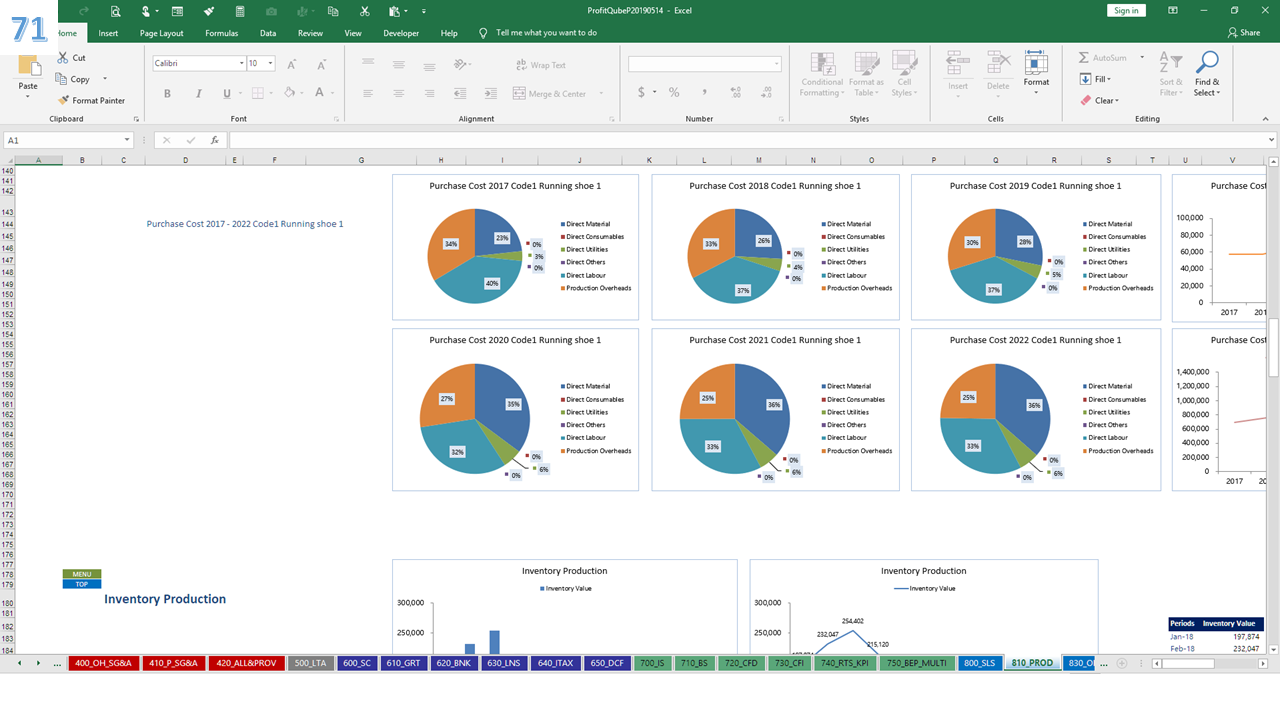This screenshot has width=1280, height=720.
Task: Open the Name Box dropdown arrow
Action: [127, 141]
